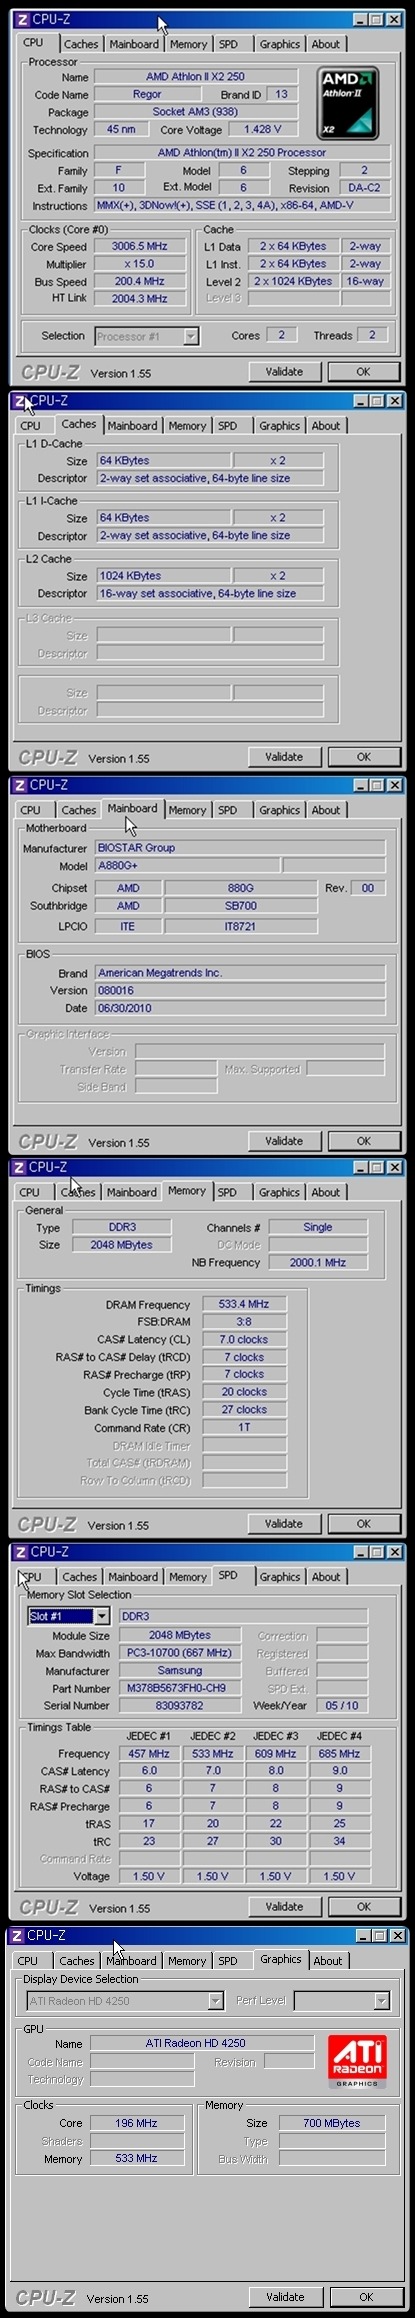Click OK in the Memory tab window

tap(364, 1524)
